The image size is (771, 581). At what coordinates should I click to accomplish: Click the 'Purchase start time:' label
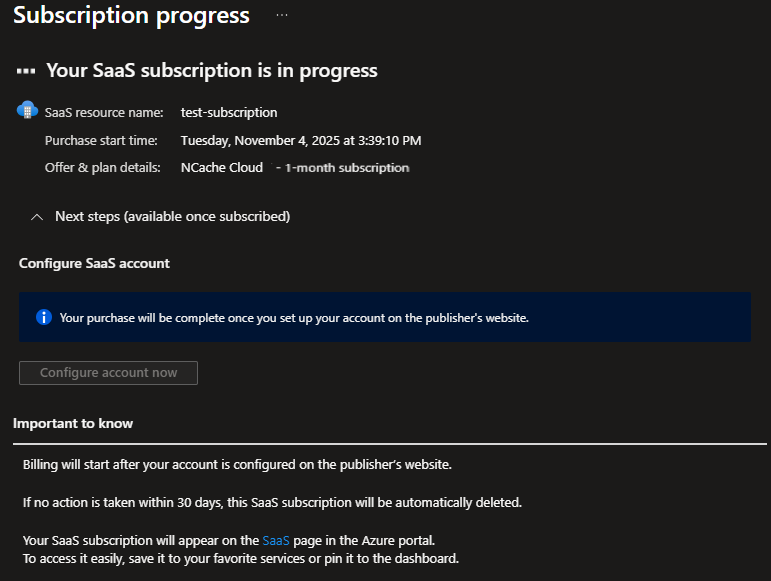[101, 141]
